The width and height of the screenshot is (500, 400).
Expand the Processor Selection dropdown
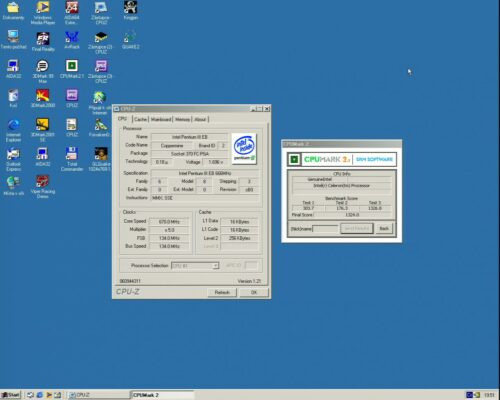point(216,266)
